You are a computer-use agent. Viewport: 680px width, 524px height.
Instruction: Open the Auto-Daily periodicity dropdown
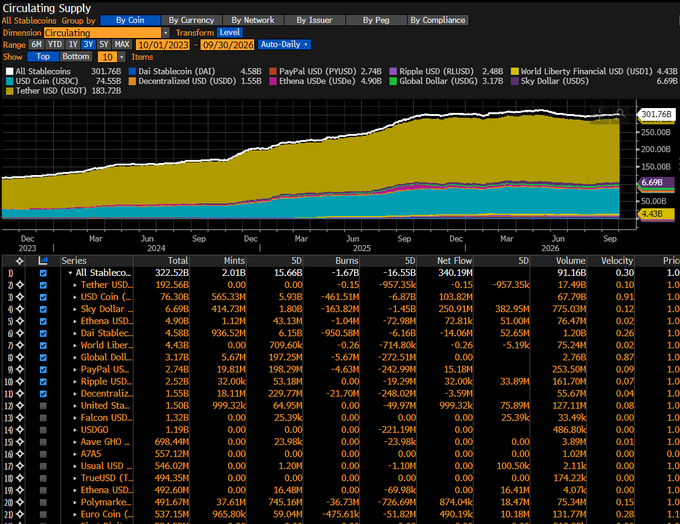tap(284, 44)
